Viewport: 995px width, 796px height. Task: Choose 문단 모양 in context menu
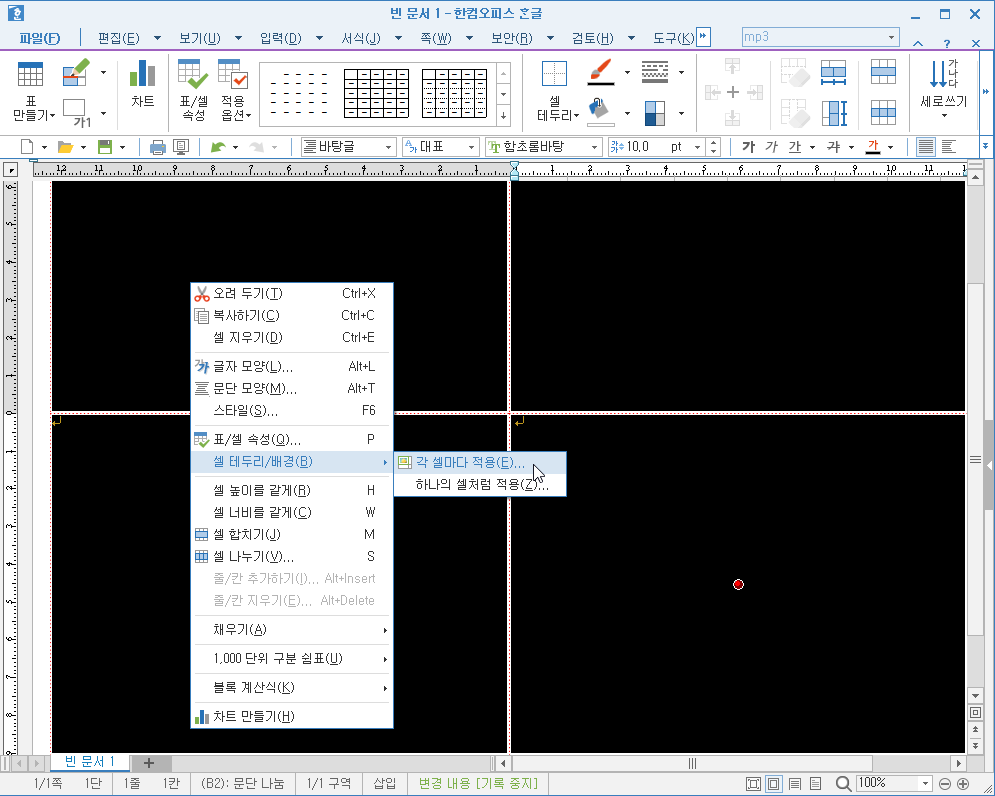tap(292, 388)
